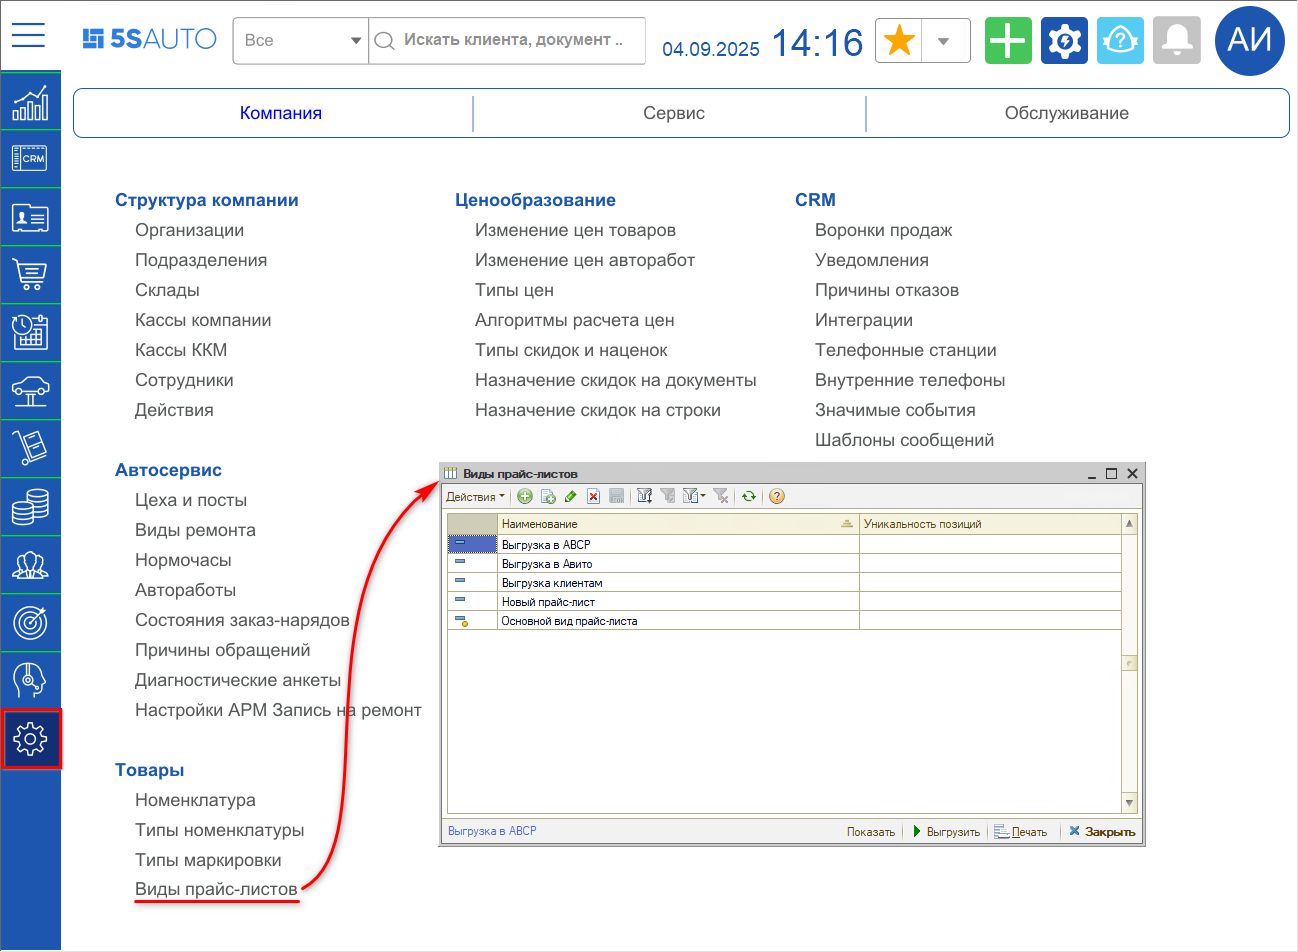Open the settings gear in sidebar

(31, 739)
